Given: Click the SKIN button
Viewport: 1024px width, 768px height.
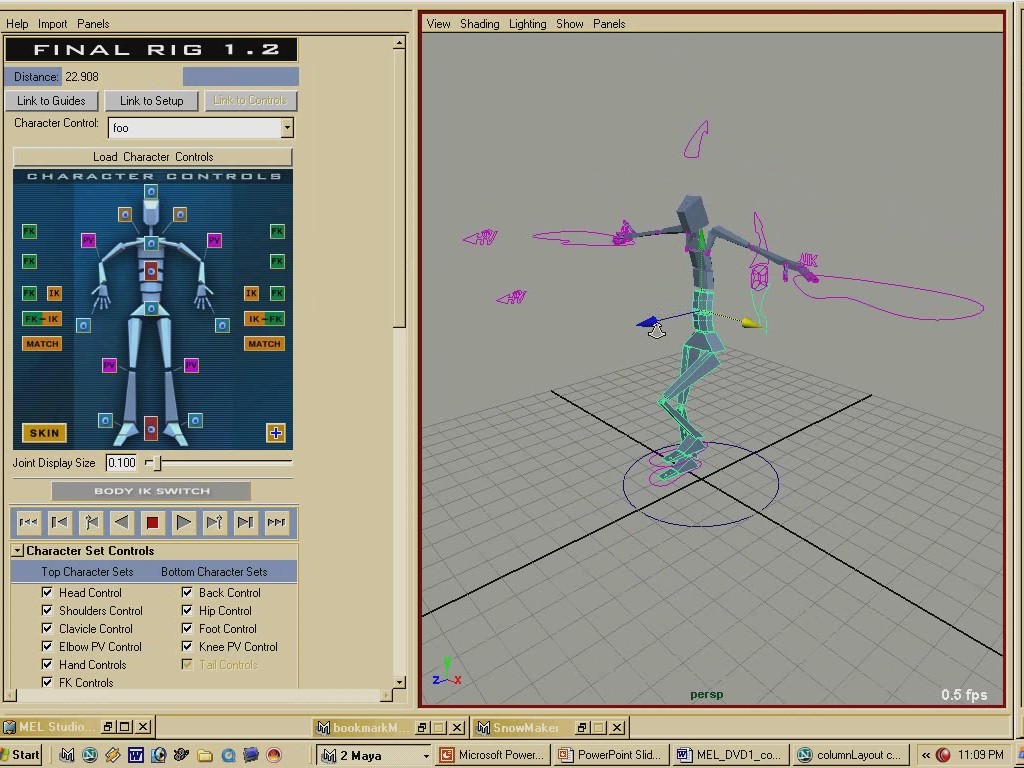Looking at the screenshot, I should click(44, 433).
